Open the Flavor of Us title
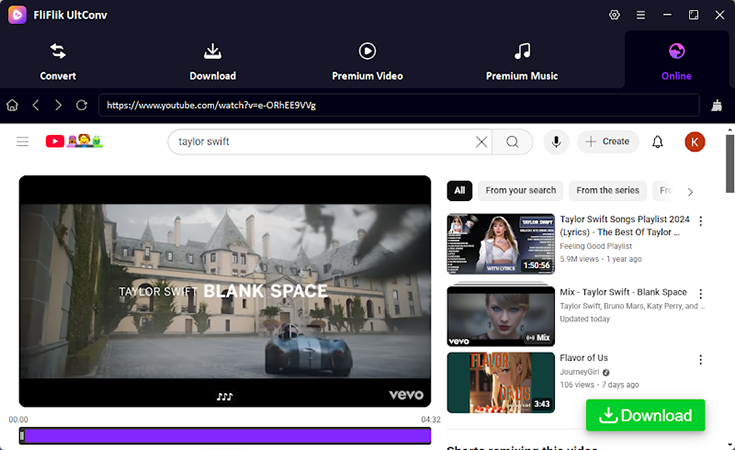 pos(584,358)
